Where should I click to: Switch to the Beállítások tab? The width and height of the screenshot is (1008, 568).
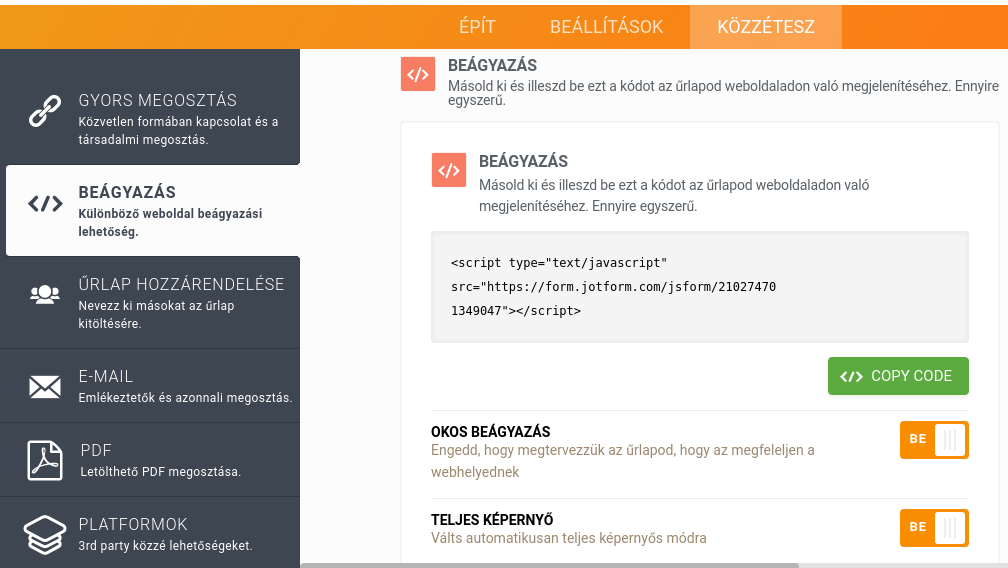click(606, 27)
